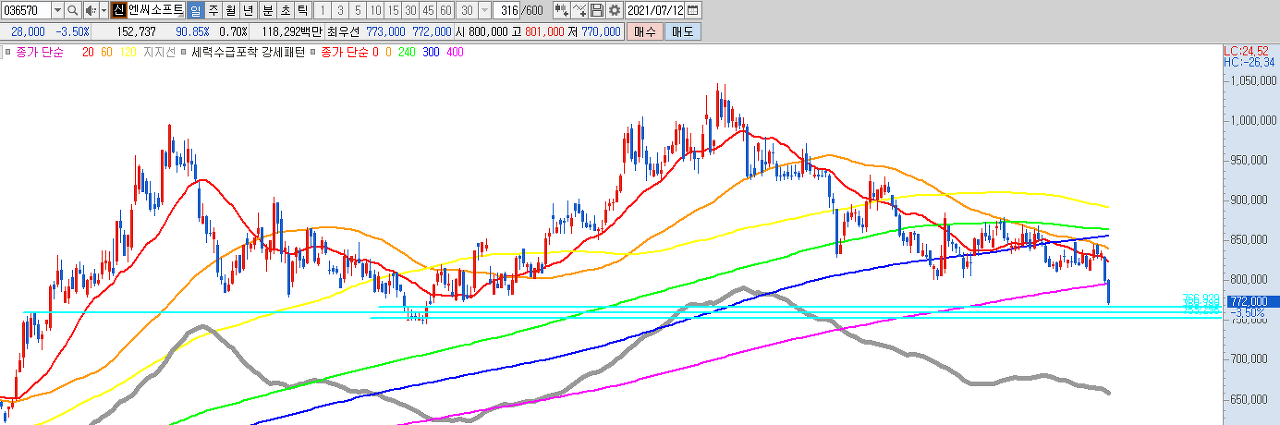Image resolution: width=1280 pixels, height=425 pixels.
Task: Toggle the 종가 단순 20 60 120 indicator marker
Action: pos(8,51)
